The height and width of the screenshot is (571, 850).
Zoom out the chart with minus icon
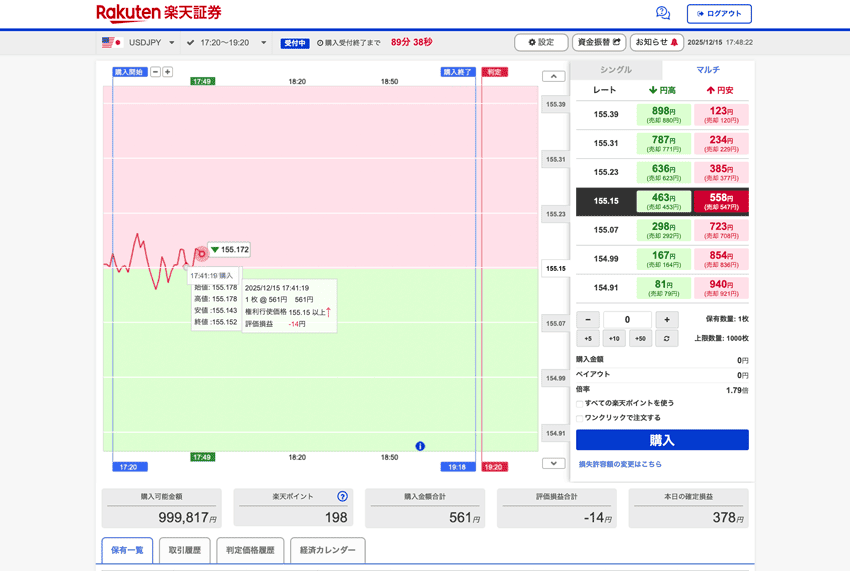pyautogui.click(x=156, y=72)
